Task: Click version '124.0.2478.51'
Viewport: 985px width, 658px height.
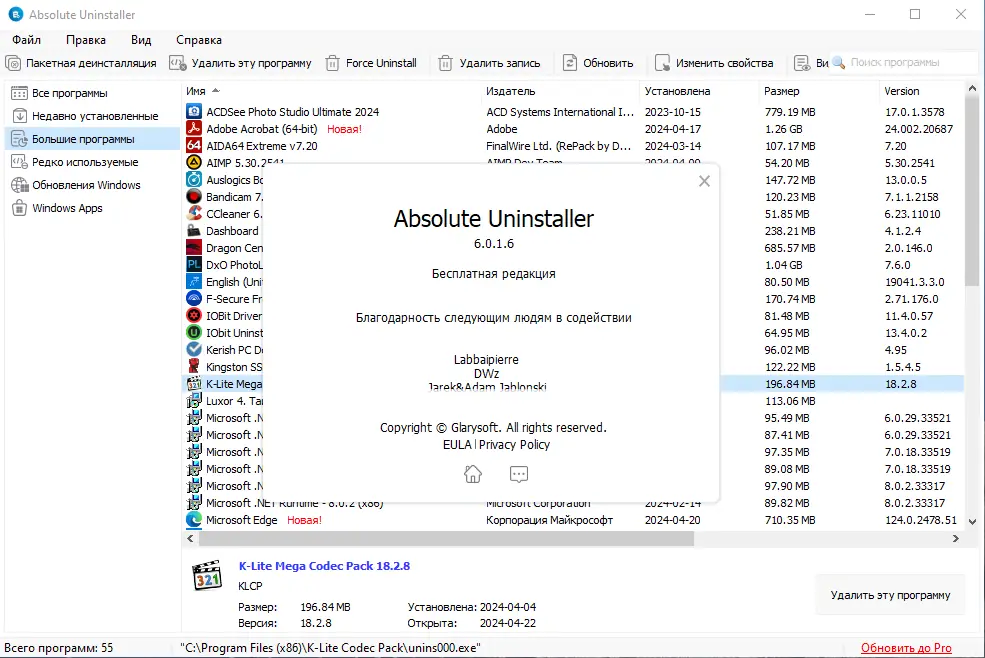Action: 920,520
